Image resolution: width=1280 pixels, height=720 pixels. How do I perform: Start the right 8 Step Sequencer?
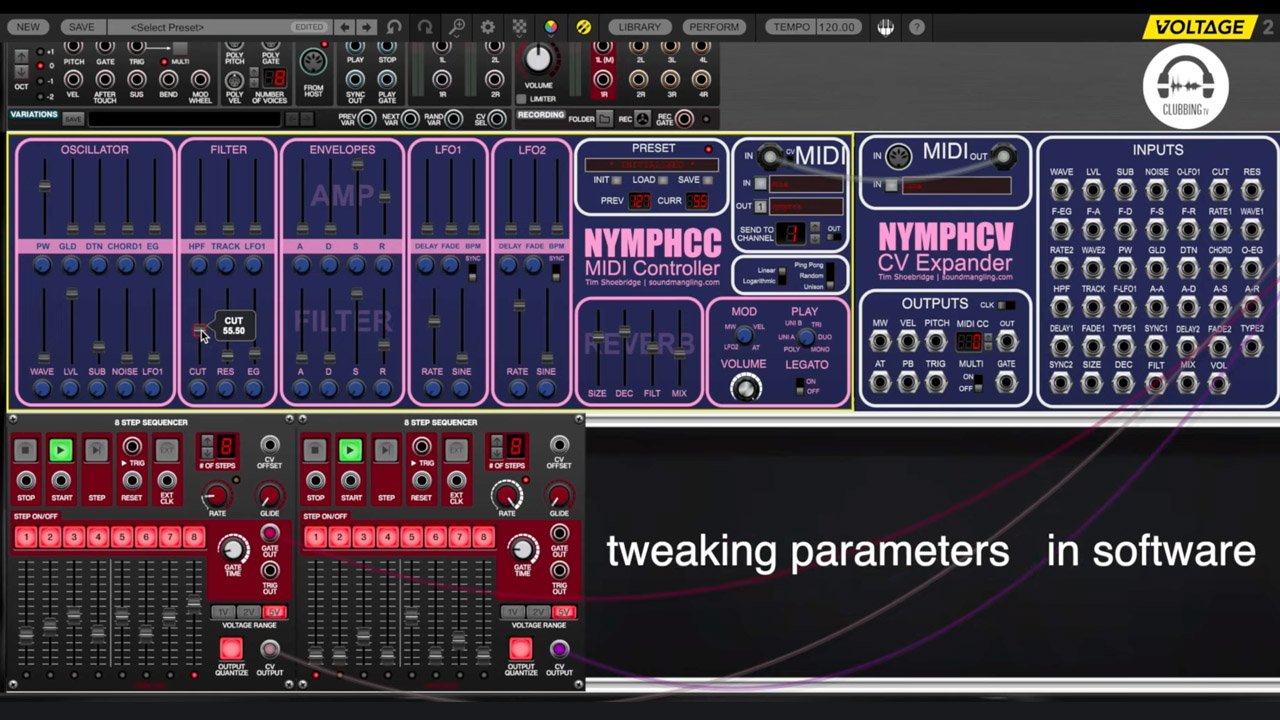350,450
